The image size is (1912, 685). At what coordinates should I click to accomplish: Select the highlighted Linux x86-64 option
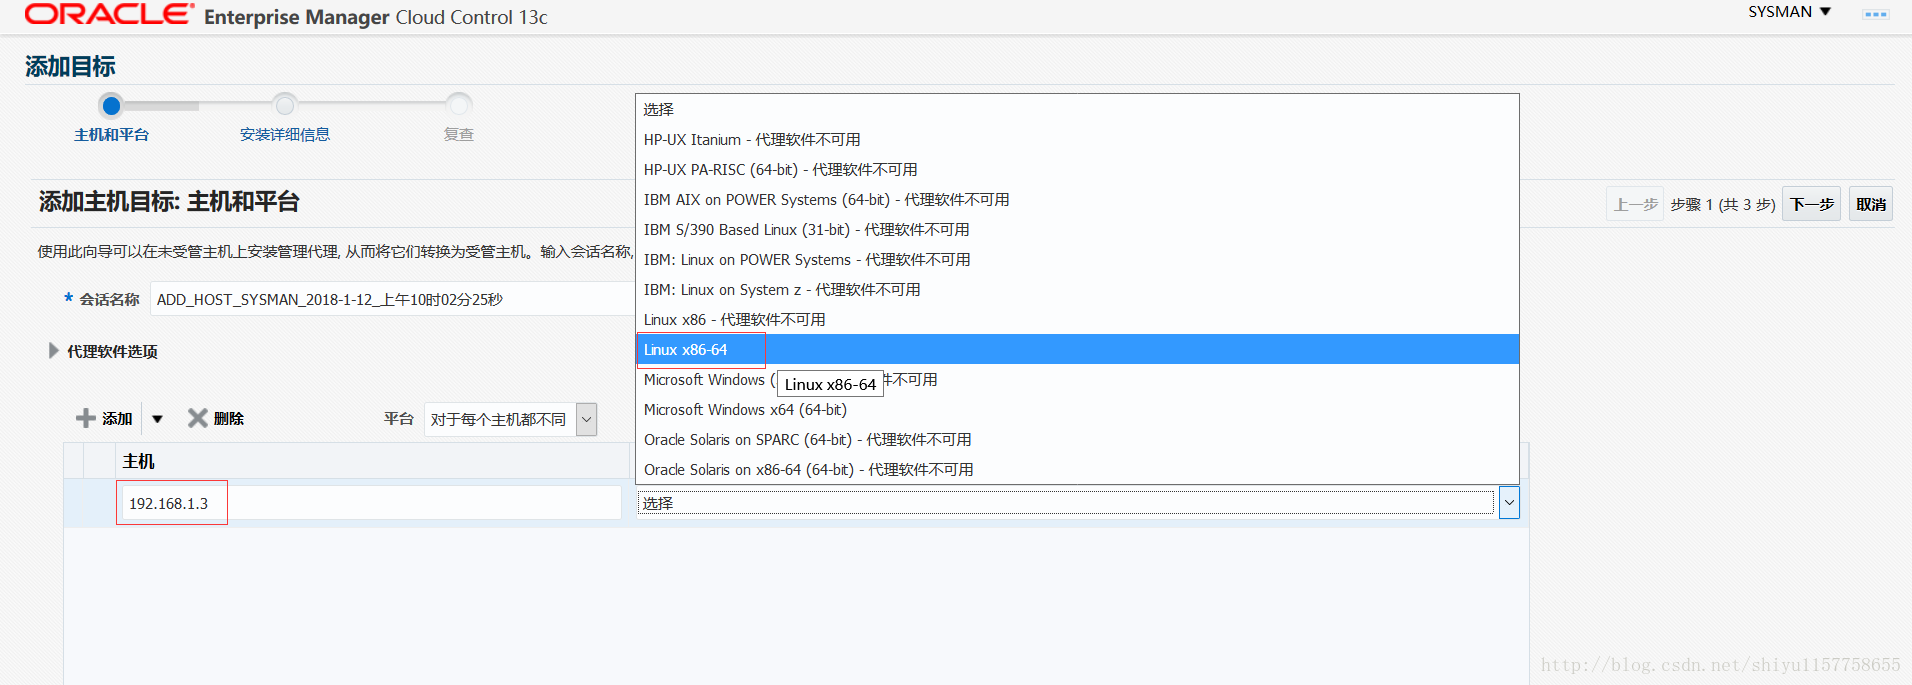(x=1077, y=349)
